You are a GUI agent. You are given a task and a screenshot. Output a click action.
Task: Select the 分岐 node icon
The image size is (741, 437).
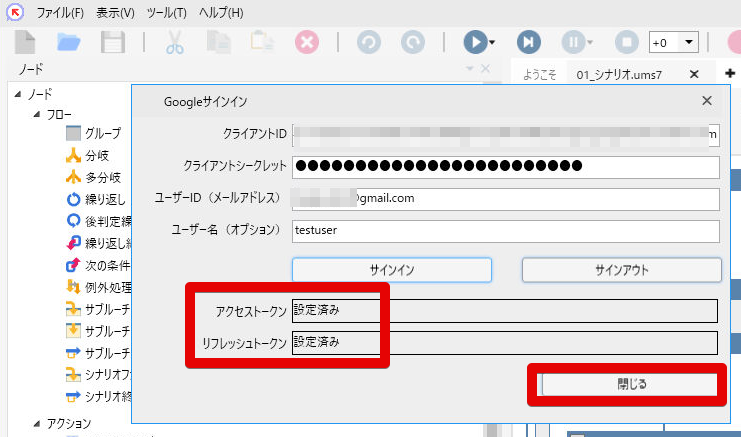coord(73,155)
